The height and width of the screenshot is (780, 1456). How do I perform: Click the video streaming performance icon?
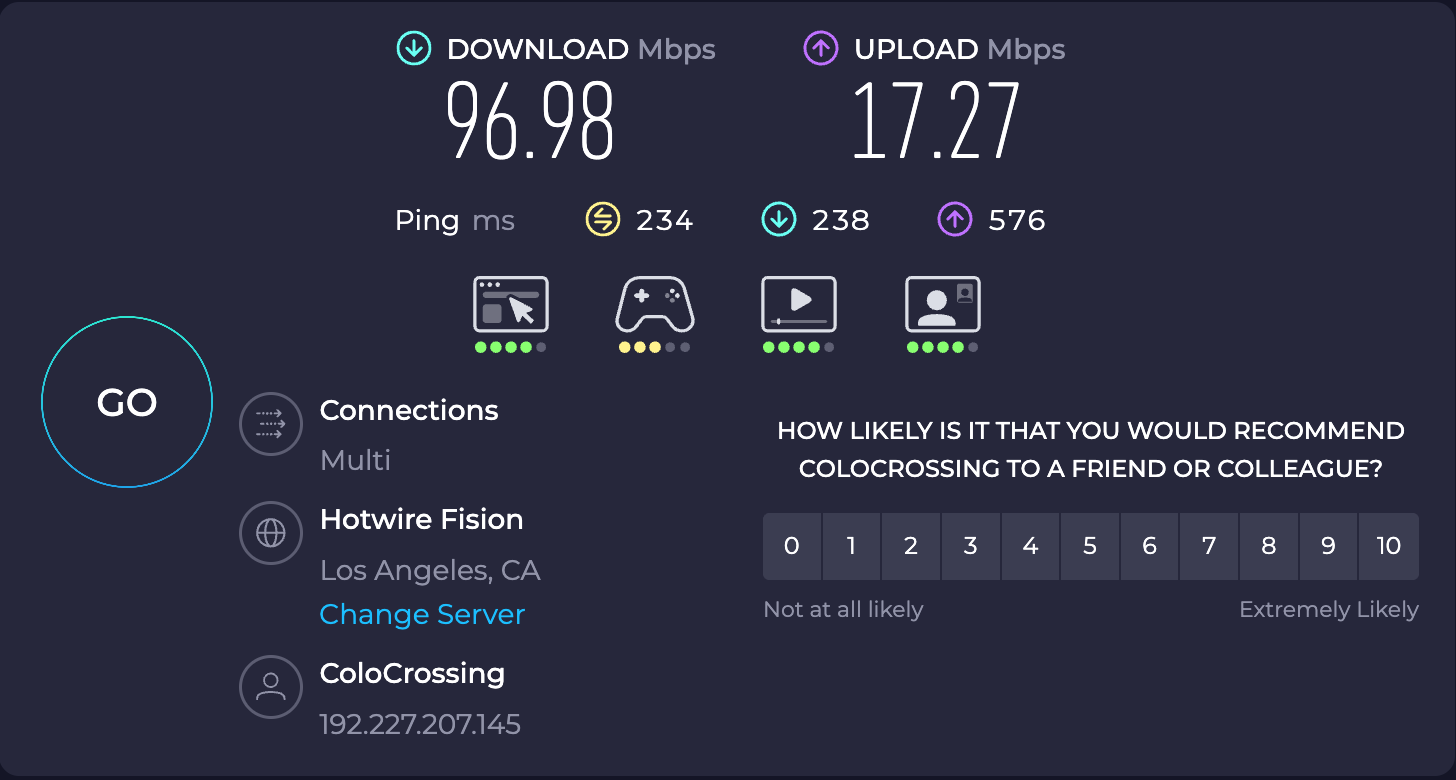798,304
